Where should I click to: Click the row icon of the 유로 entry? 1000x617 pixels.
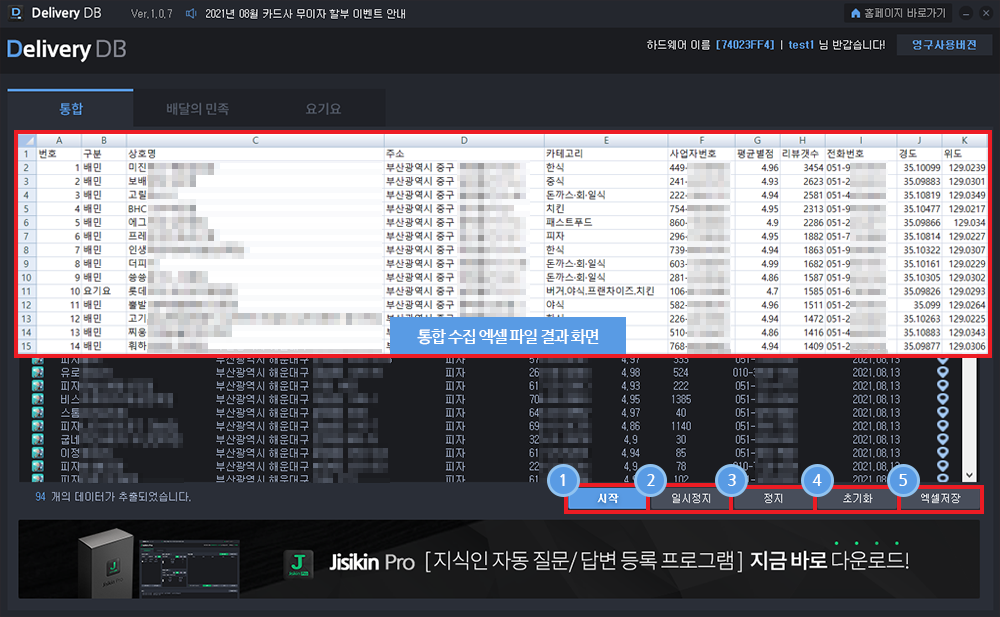tap(38, 372)
